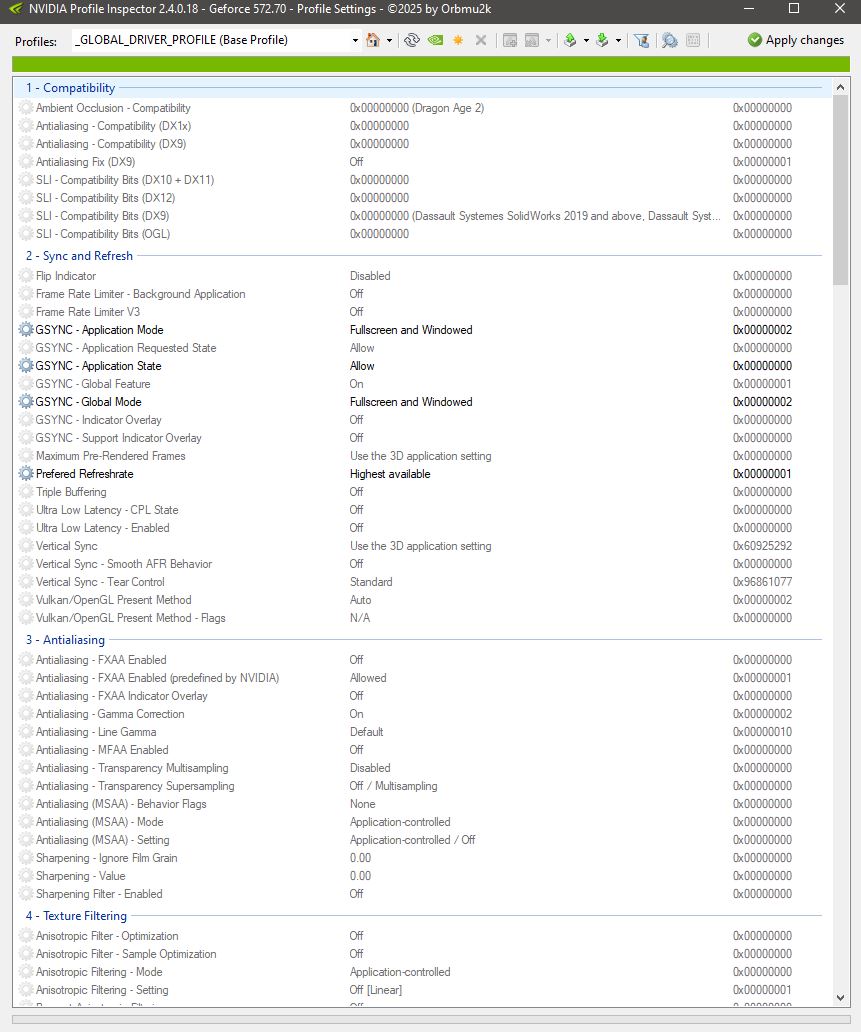
Task: Click the gear icon beside Triple Buffering
Action: click(26, 492)
